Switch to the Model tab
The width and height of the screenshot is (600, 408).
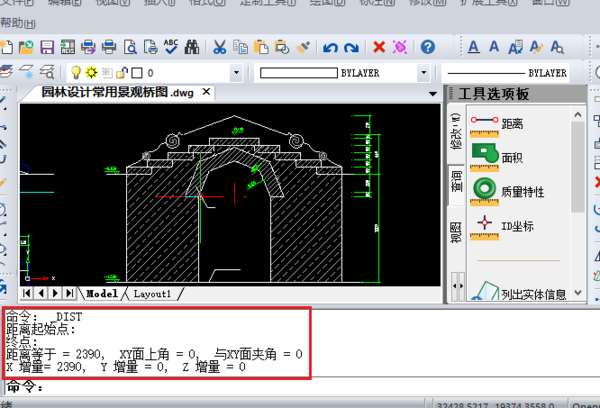pos(101,294)
